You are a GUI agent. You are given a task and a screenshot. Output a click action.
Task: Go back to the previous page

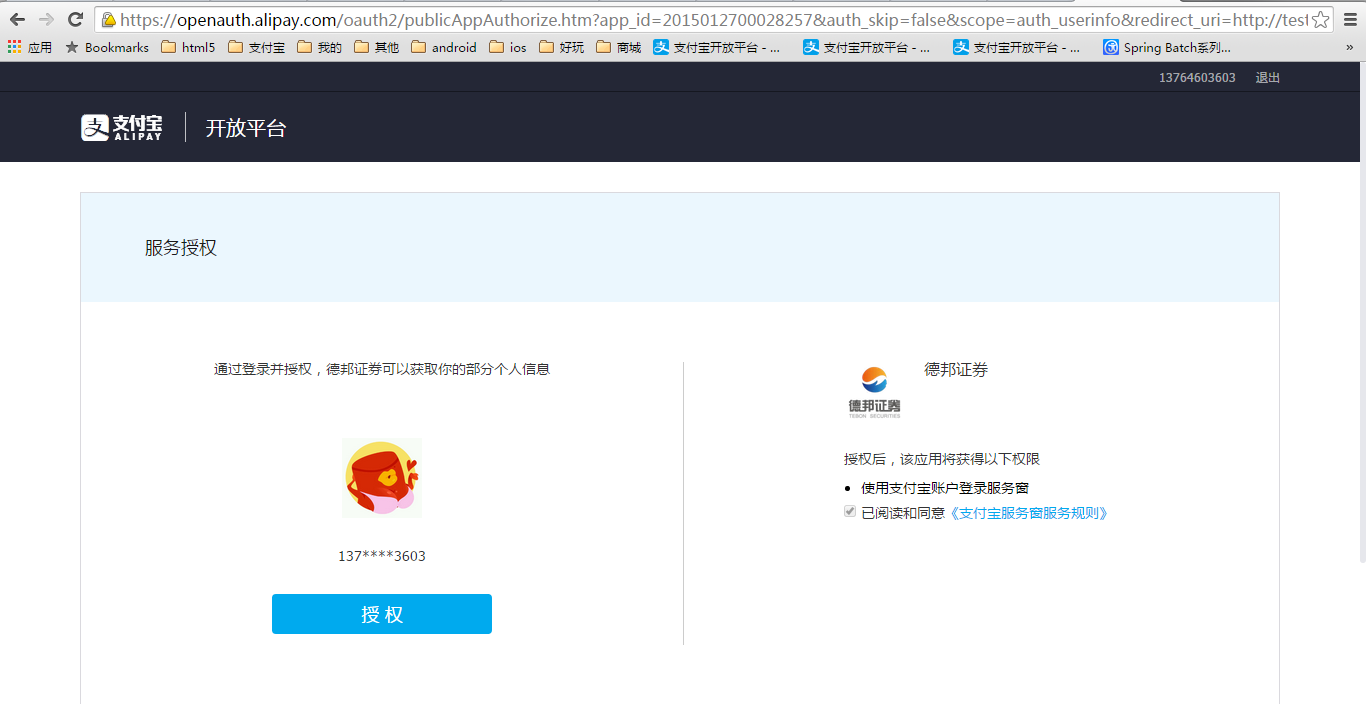tap(17, 20)
